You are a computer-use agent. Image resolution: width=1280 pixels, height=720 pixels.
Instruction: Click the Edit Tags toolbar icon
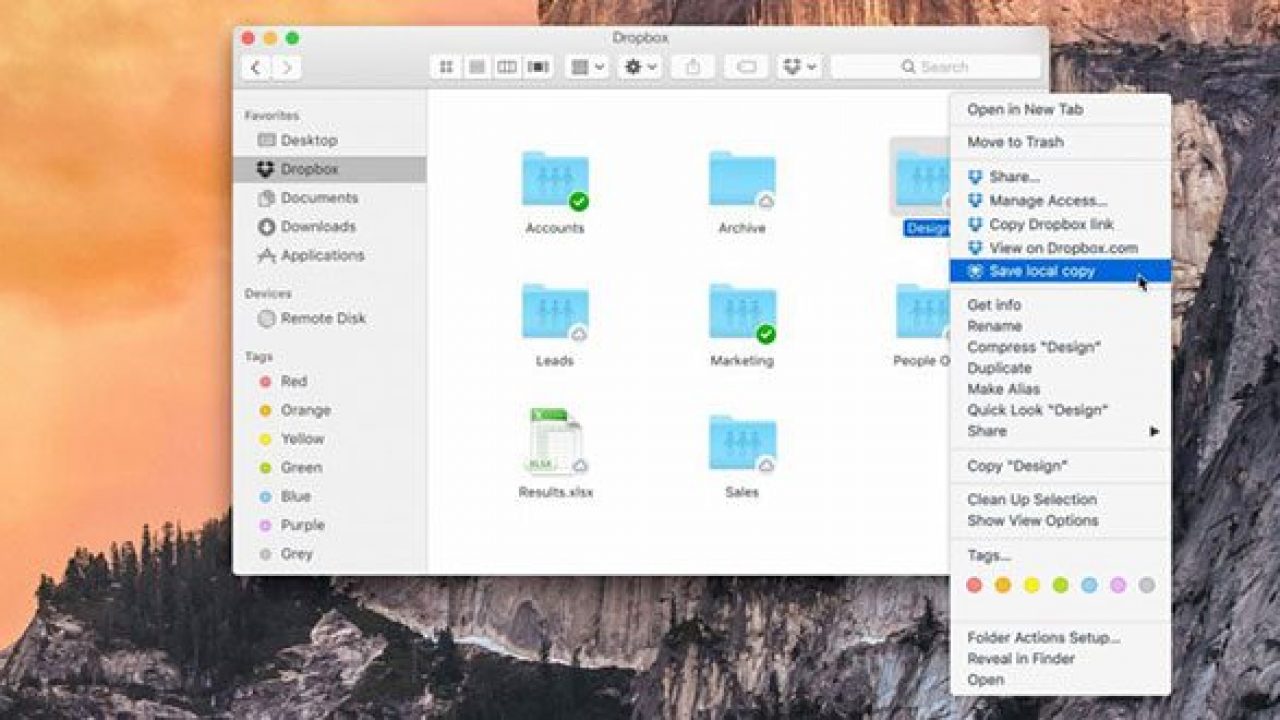tap(745, 67)
